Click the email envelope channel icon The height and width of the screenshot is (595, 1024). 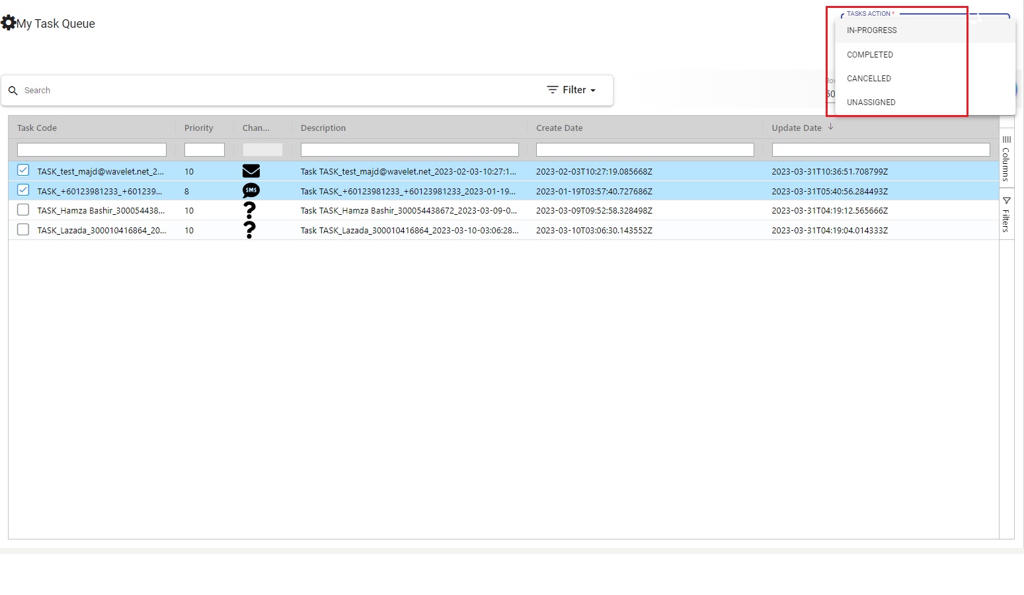tap(251, 171)
